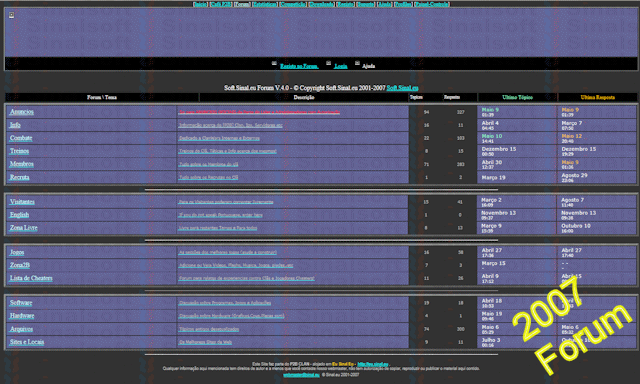Click the description link in the English row

[x=220, y=215]
